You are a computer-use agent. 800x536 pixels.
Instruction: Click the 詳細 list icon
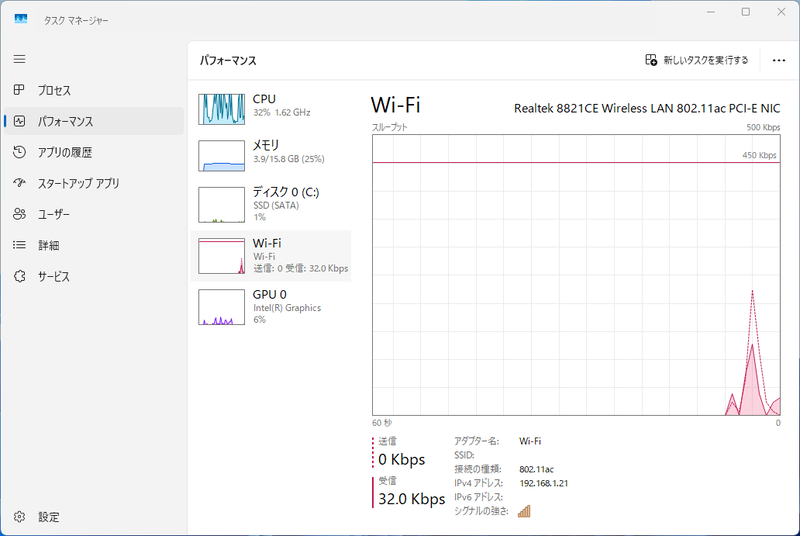19,245
